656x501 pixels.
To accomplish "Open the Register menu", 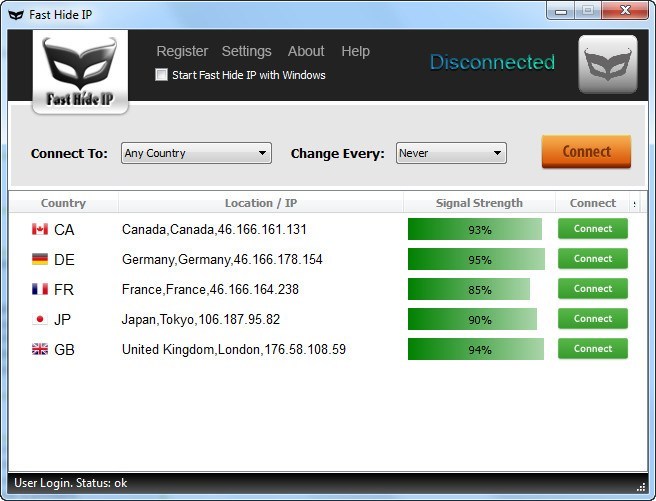I will [x=182, y=51].
